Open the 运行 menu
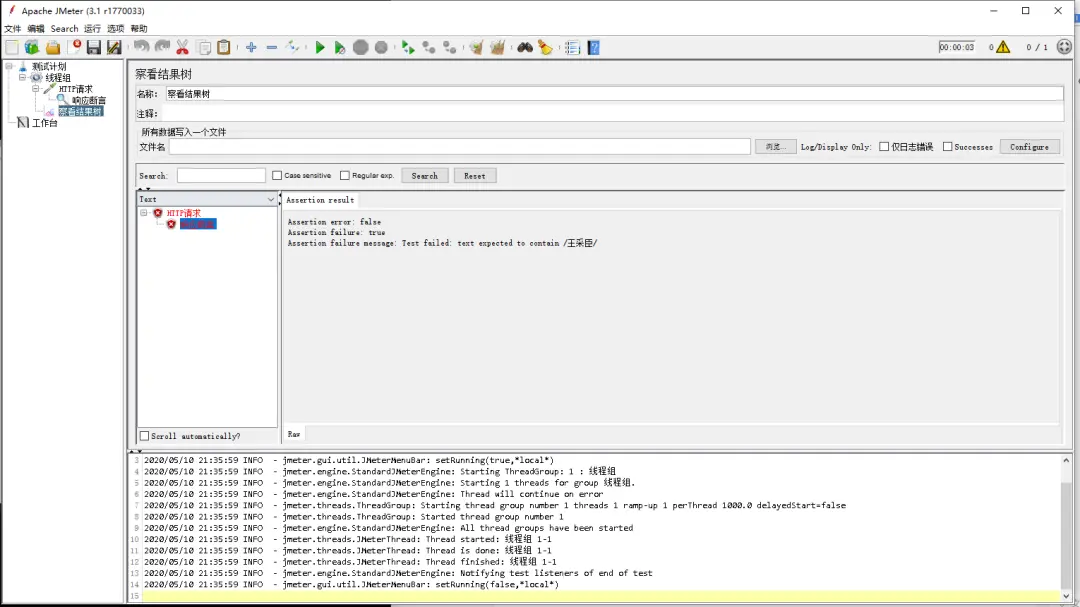 (x=92, y=29)
